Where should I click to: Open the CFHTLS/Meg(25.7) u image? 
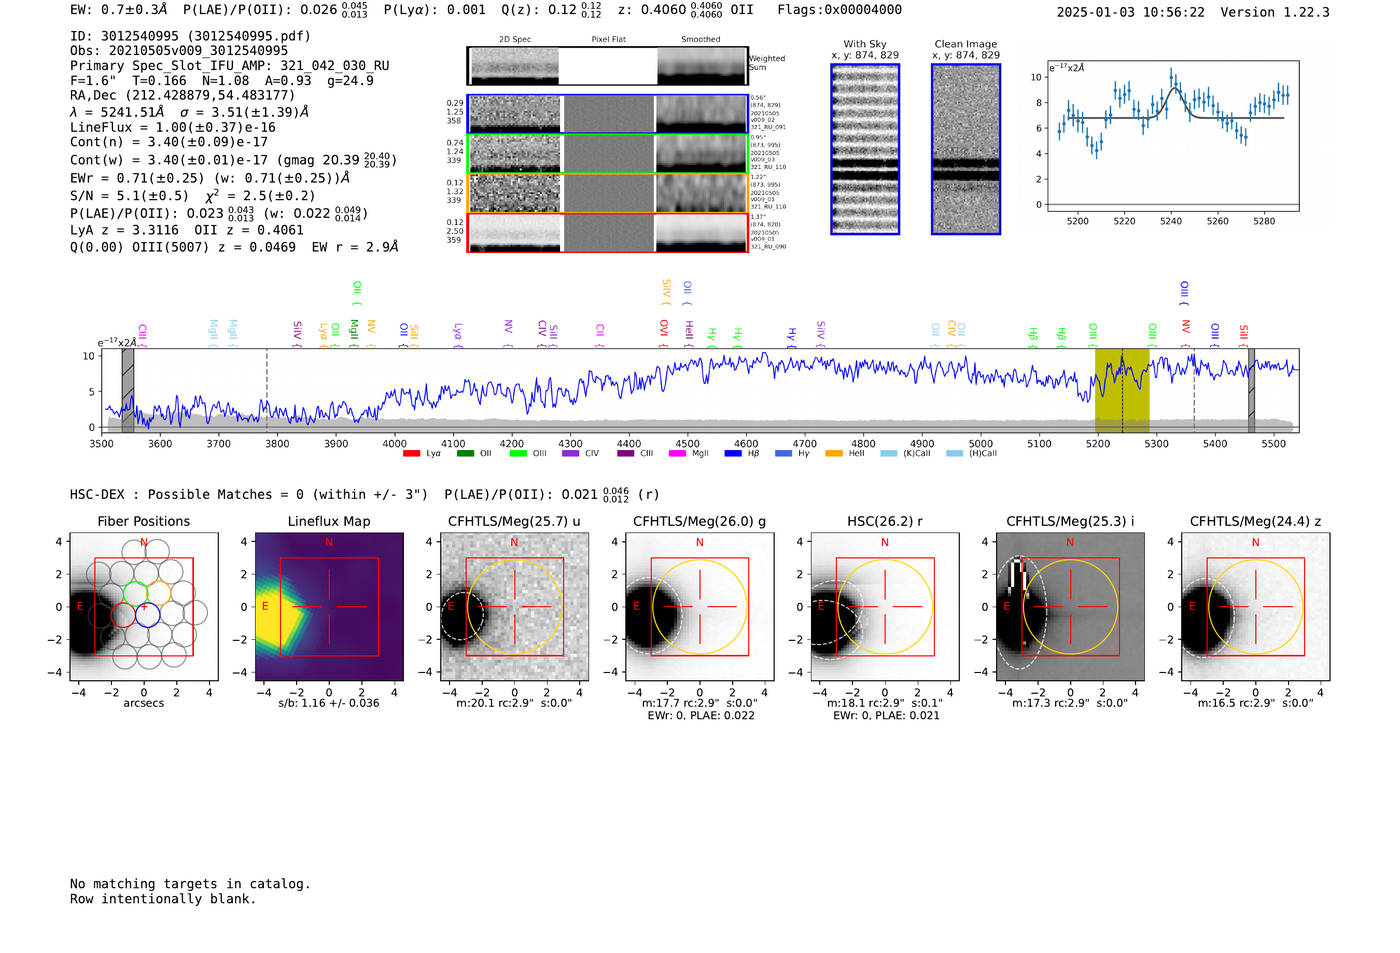point(514,607)
